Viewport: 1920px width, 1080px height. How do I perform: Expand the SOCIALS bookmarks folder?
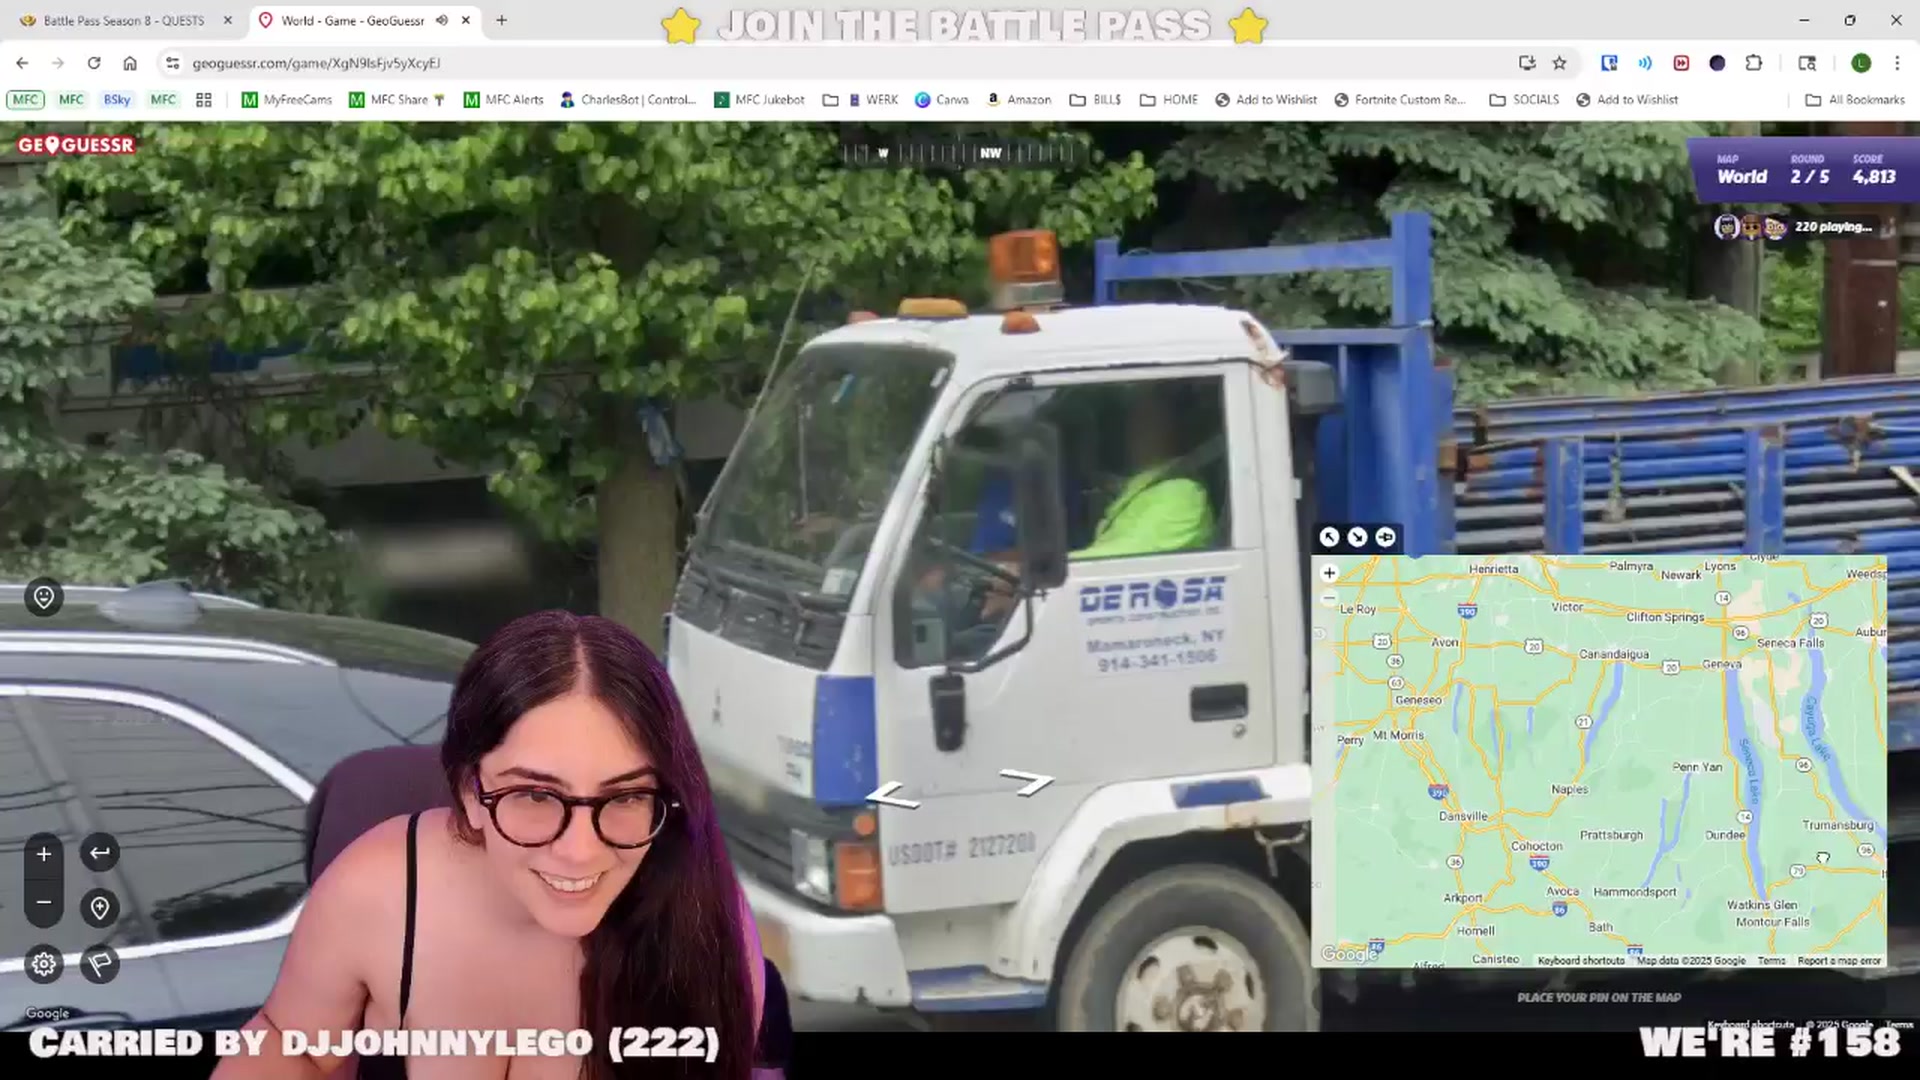click(x=1525, y=100)
